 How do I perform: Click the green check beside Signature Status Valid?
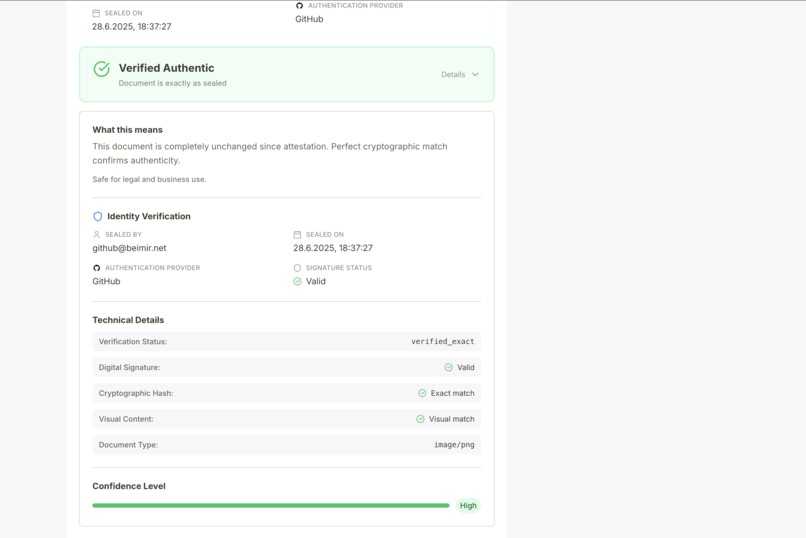(x=297, y=281)
